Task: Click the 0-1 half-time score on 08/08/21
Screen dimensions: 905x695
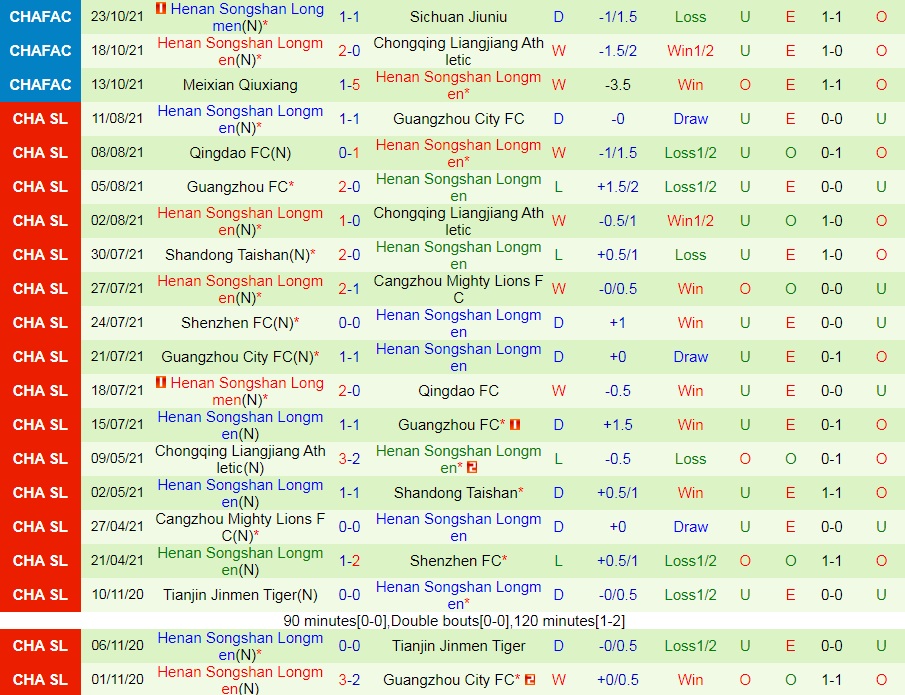Action: (832, 153)
